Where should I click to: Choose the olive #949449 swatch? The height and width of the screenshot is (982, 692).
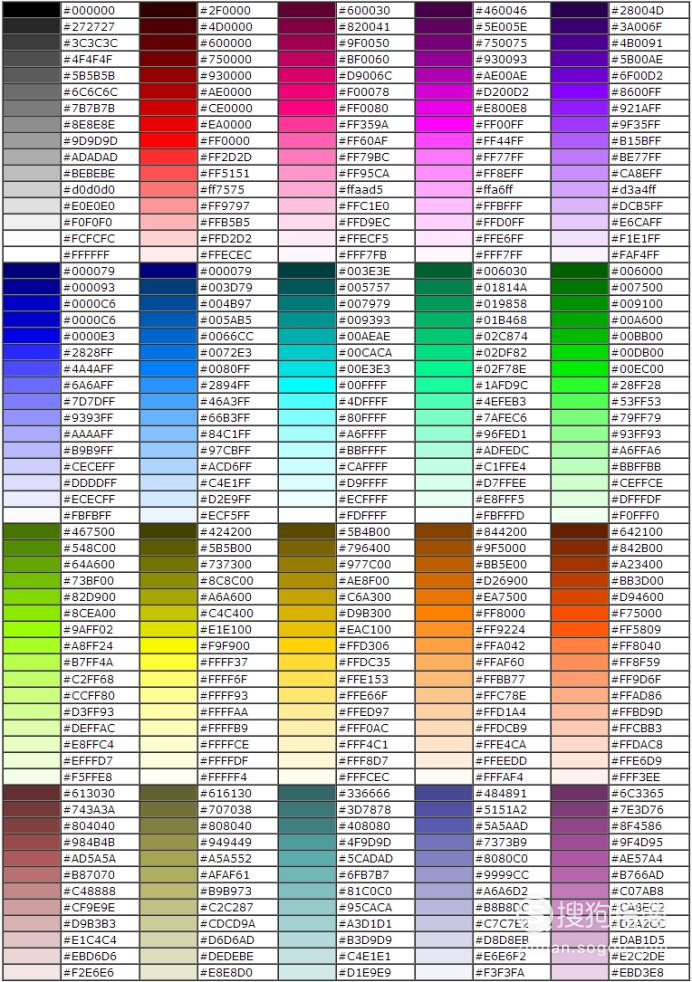click(168, 842)
